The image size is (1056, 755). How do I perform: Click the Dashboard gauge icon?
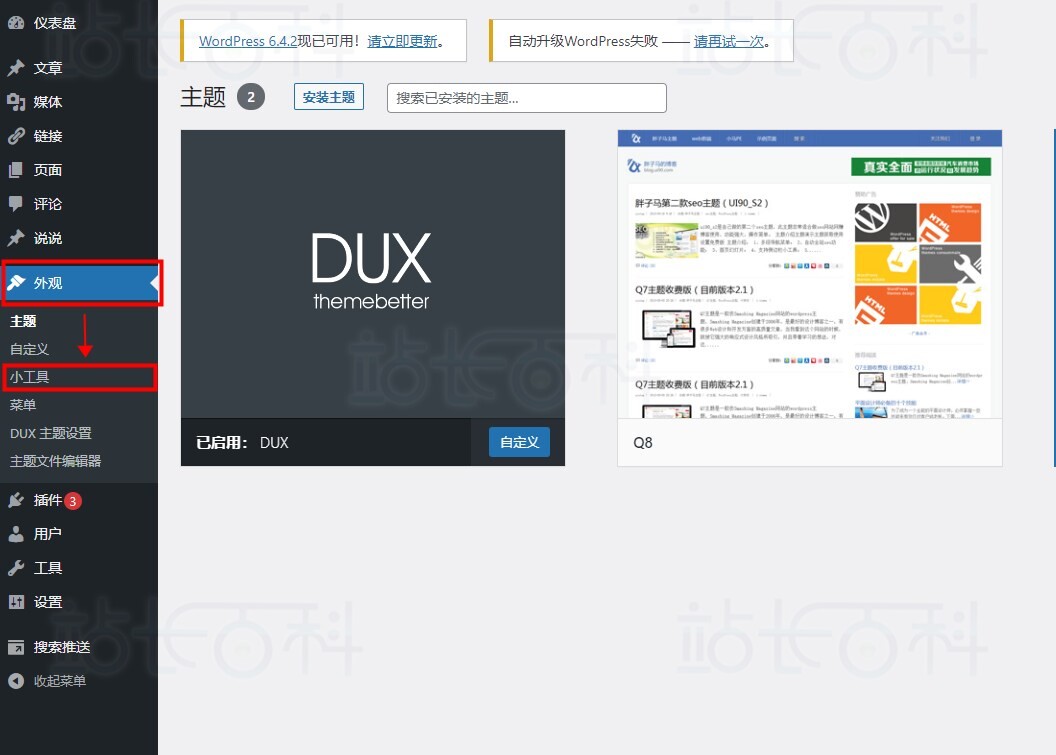click(16, 22)
